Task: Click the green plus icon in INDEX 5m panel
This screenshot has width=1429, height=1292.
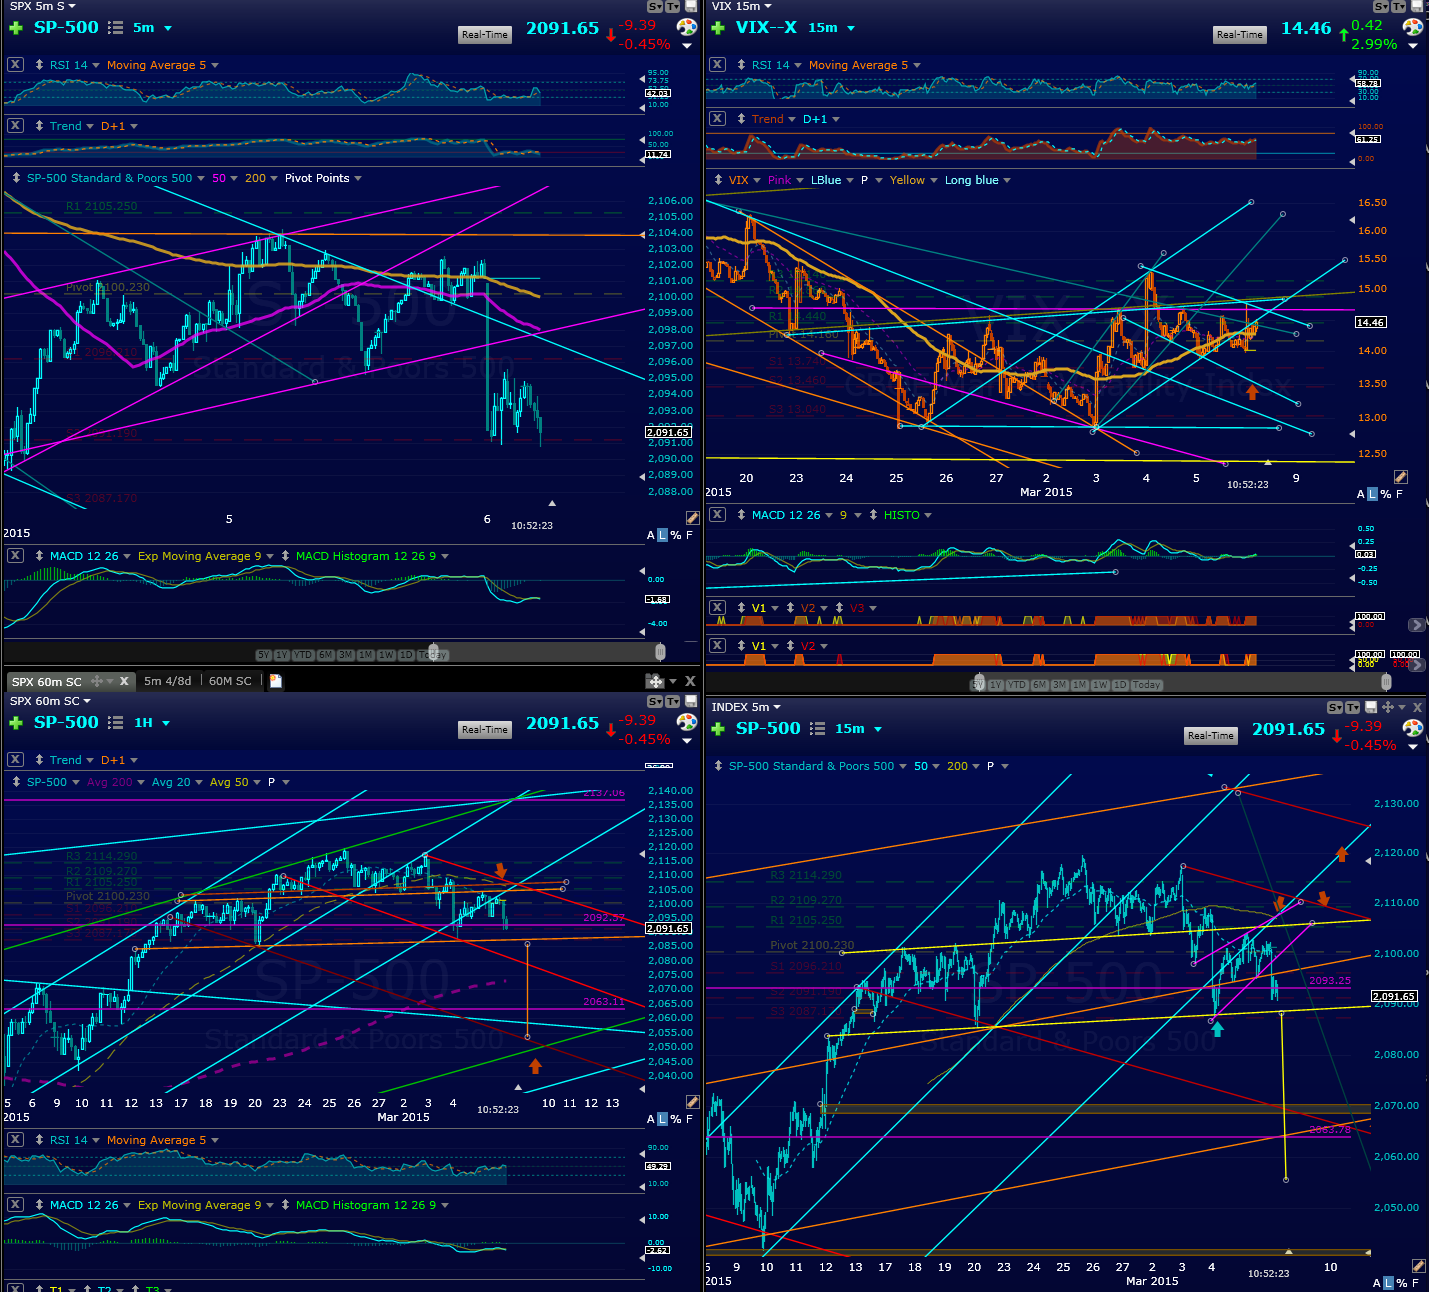Action: point(718,729)
